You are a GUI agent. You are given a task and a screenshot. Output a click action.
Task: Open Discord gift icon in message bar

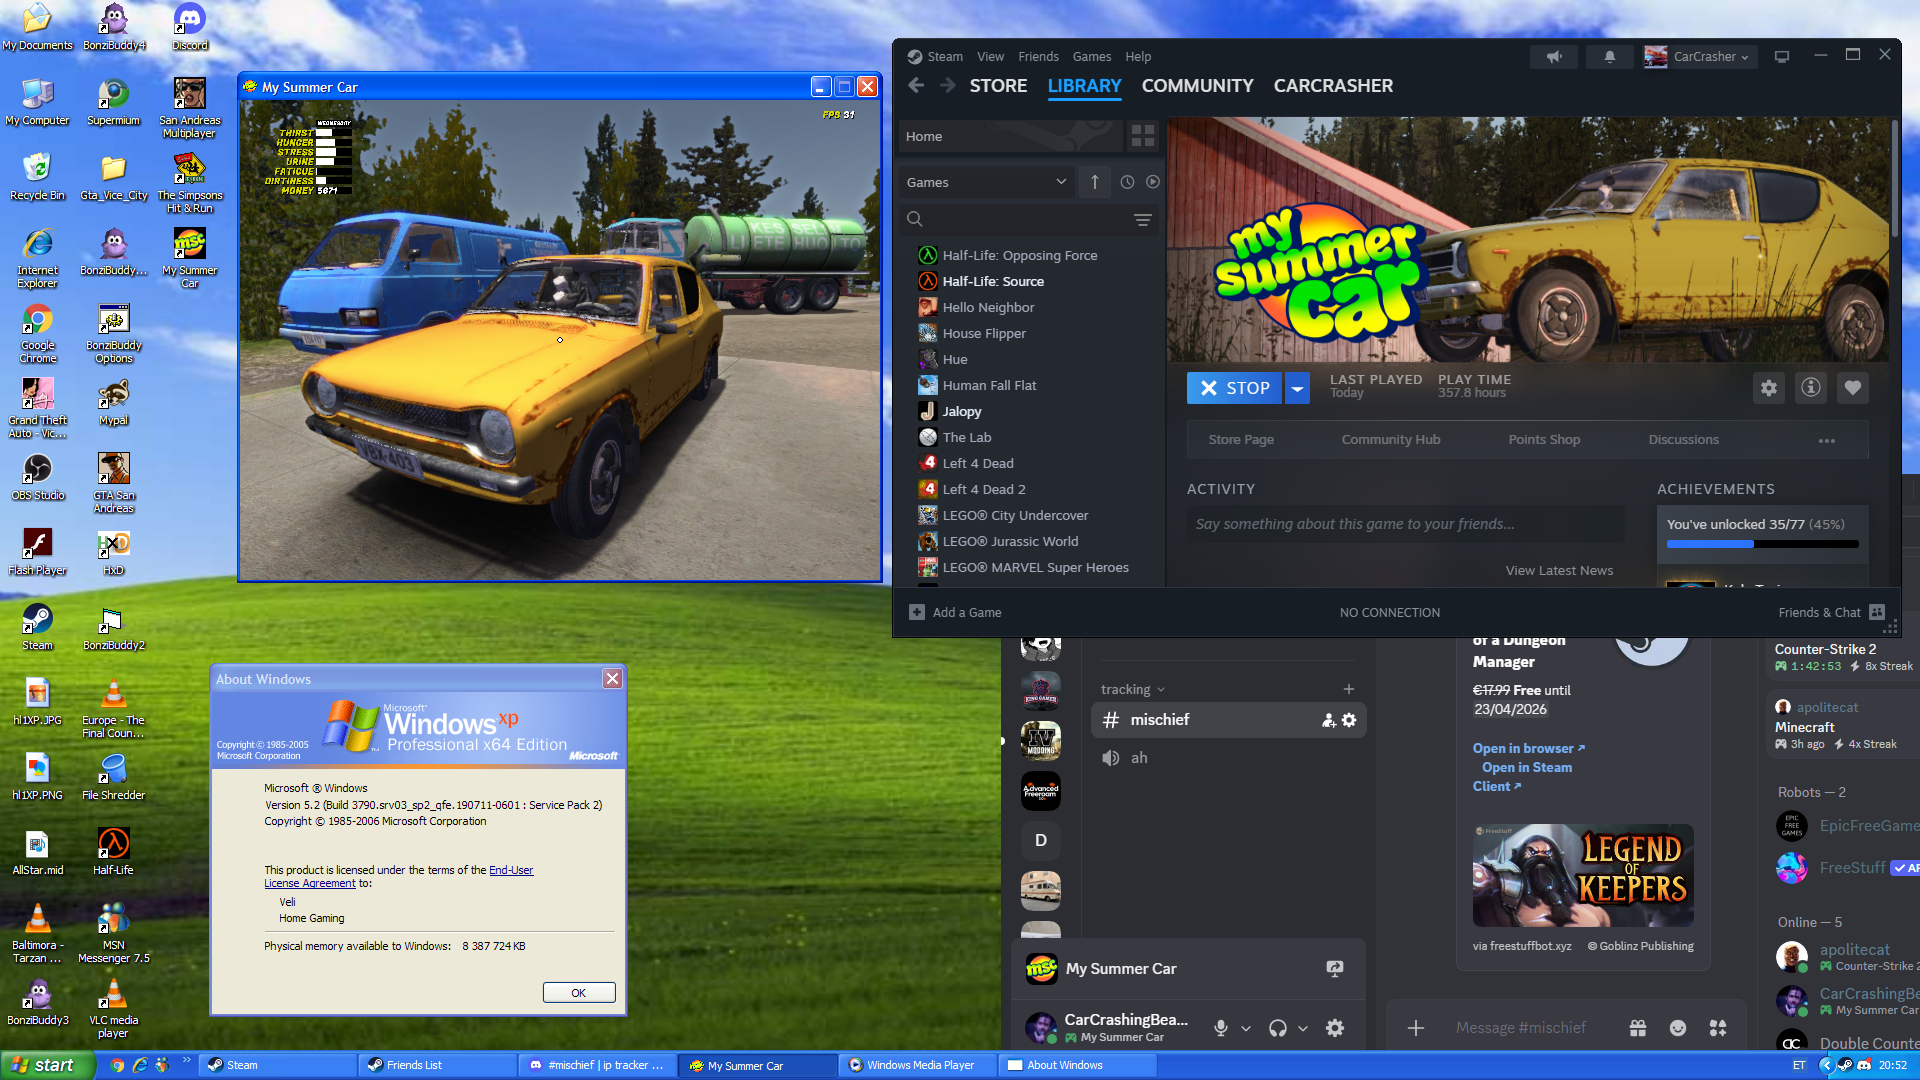pyautogui.click(x=1637, y=1028)
